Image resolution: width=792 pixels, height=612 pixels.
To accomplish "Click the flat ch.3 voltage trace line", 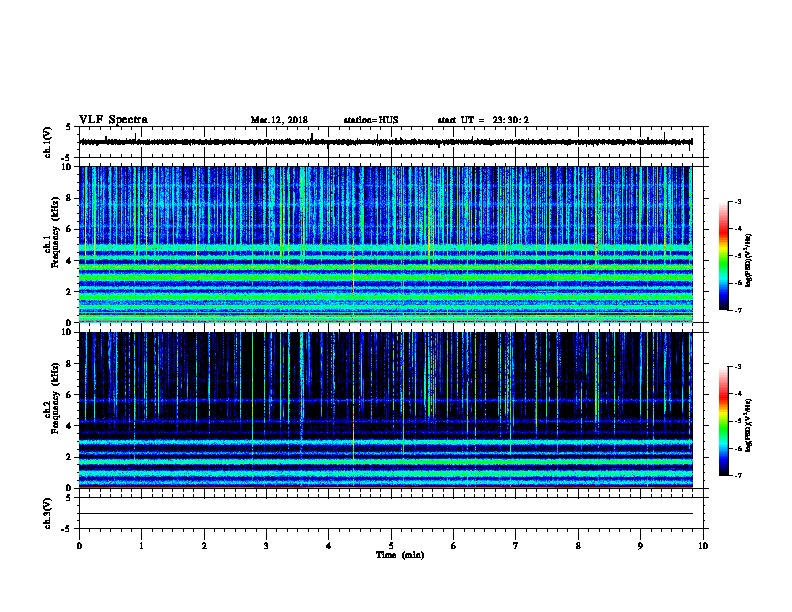I will [386, 514].
